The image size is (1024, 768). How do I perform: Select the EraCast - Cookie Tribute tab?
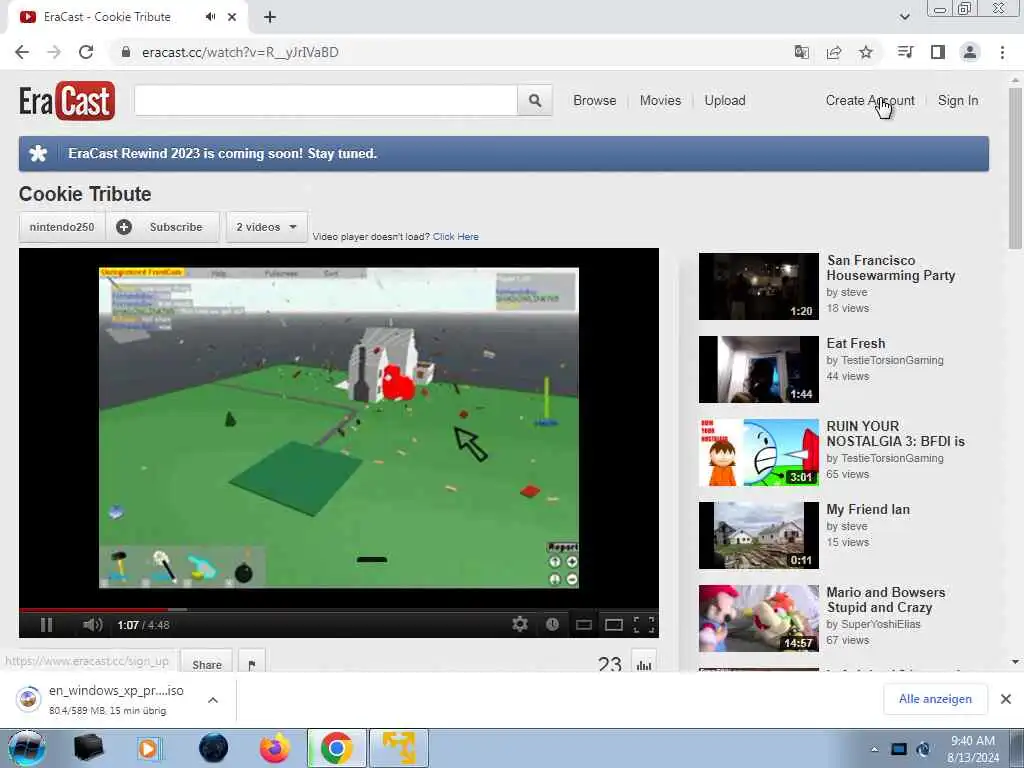pos(106,17)
